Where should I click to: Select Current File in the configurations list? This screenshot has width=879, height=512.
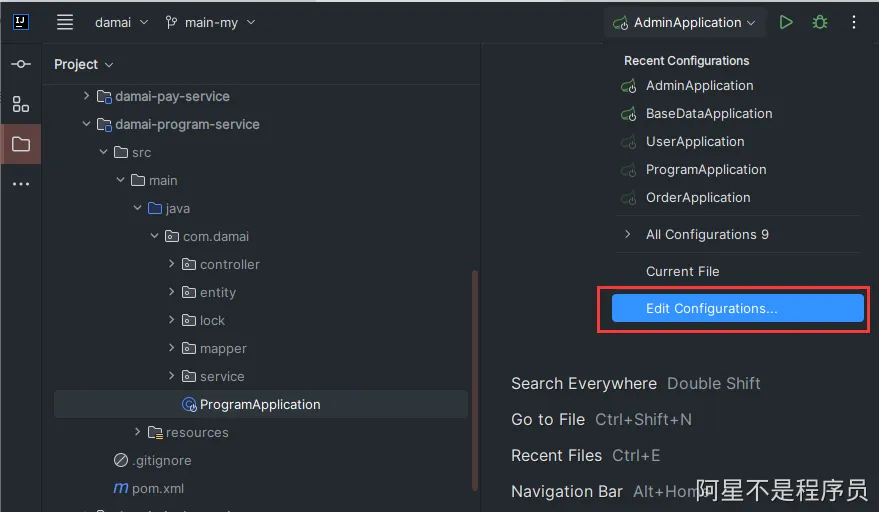click(x=682, y=271)
